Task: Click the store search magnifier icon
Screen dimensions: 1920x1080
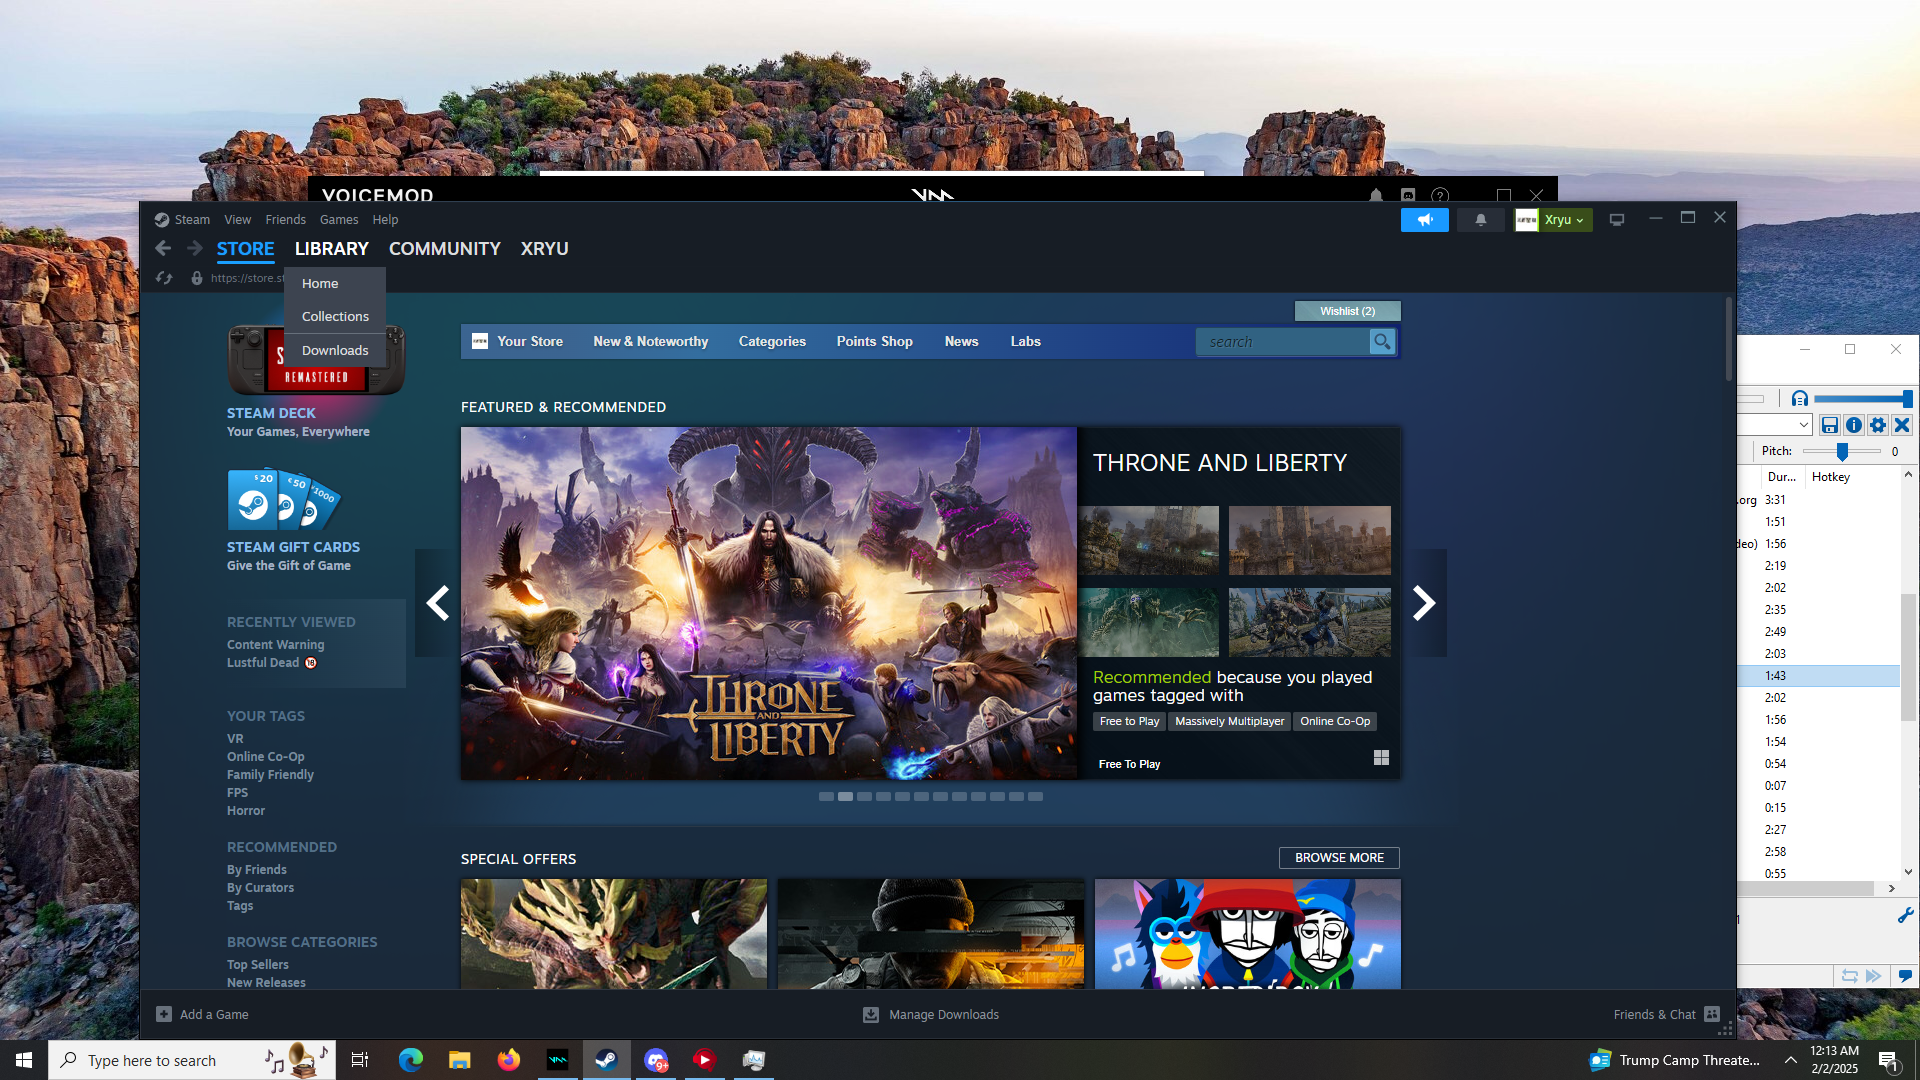Action: (1382, 342)
